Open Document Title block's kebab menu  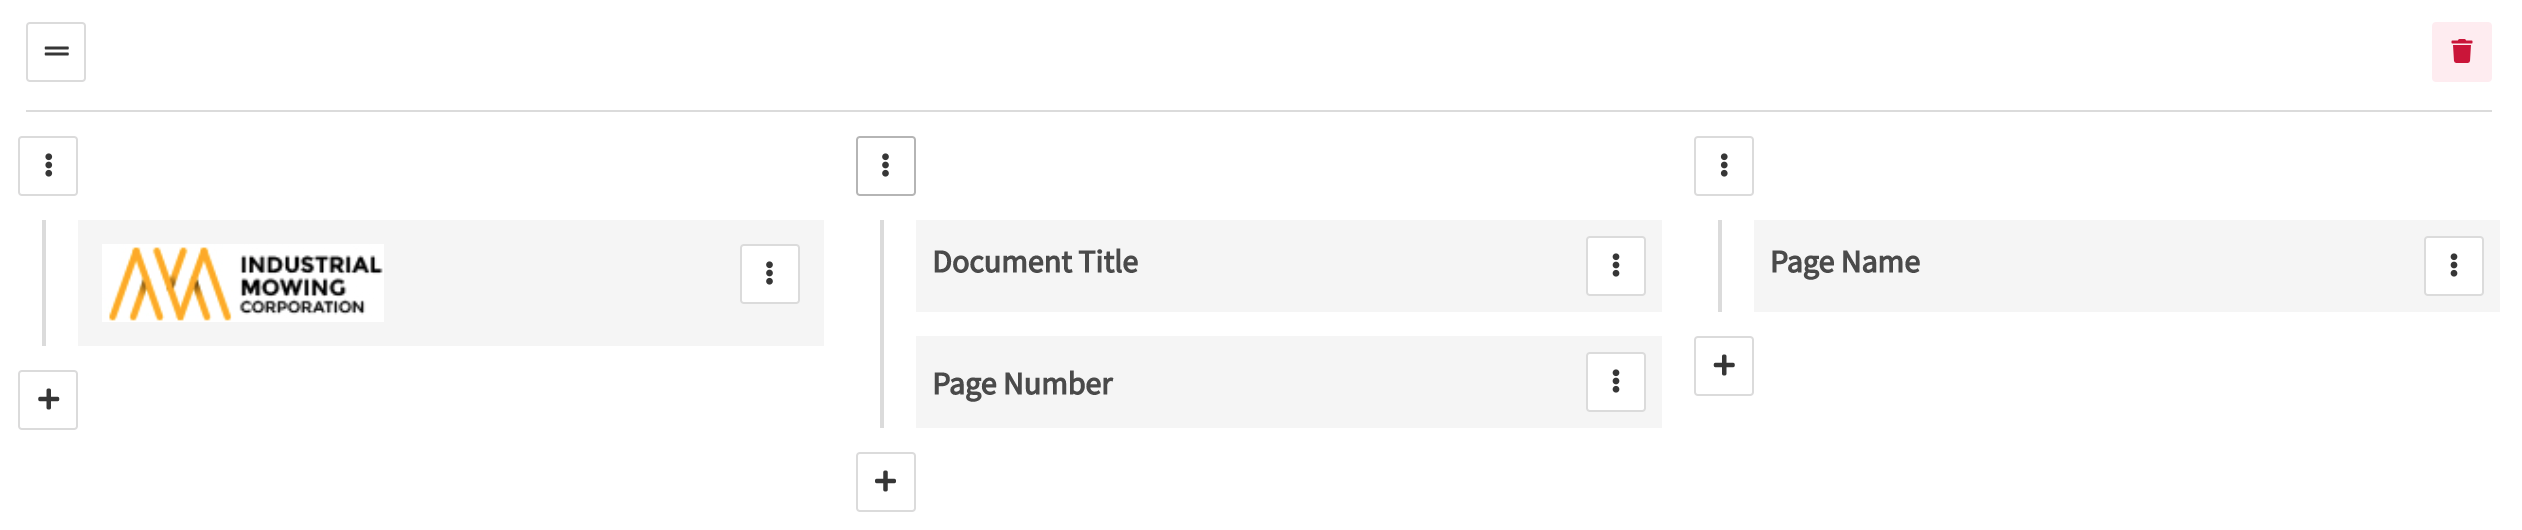pyautogui.click(x=1615, y=266)
